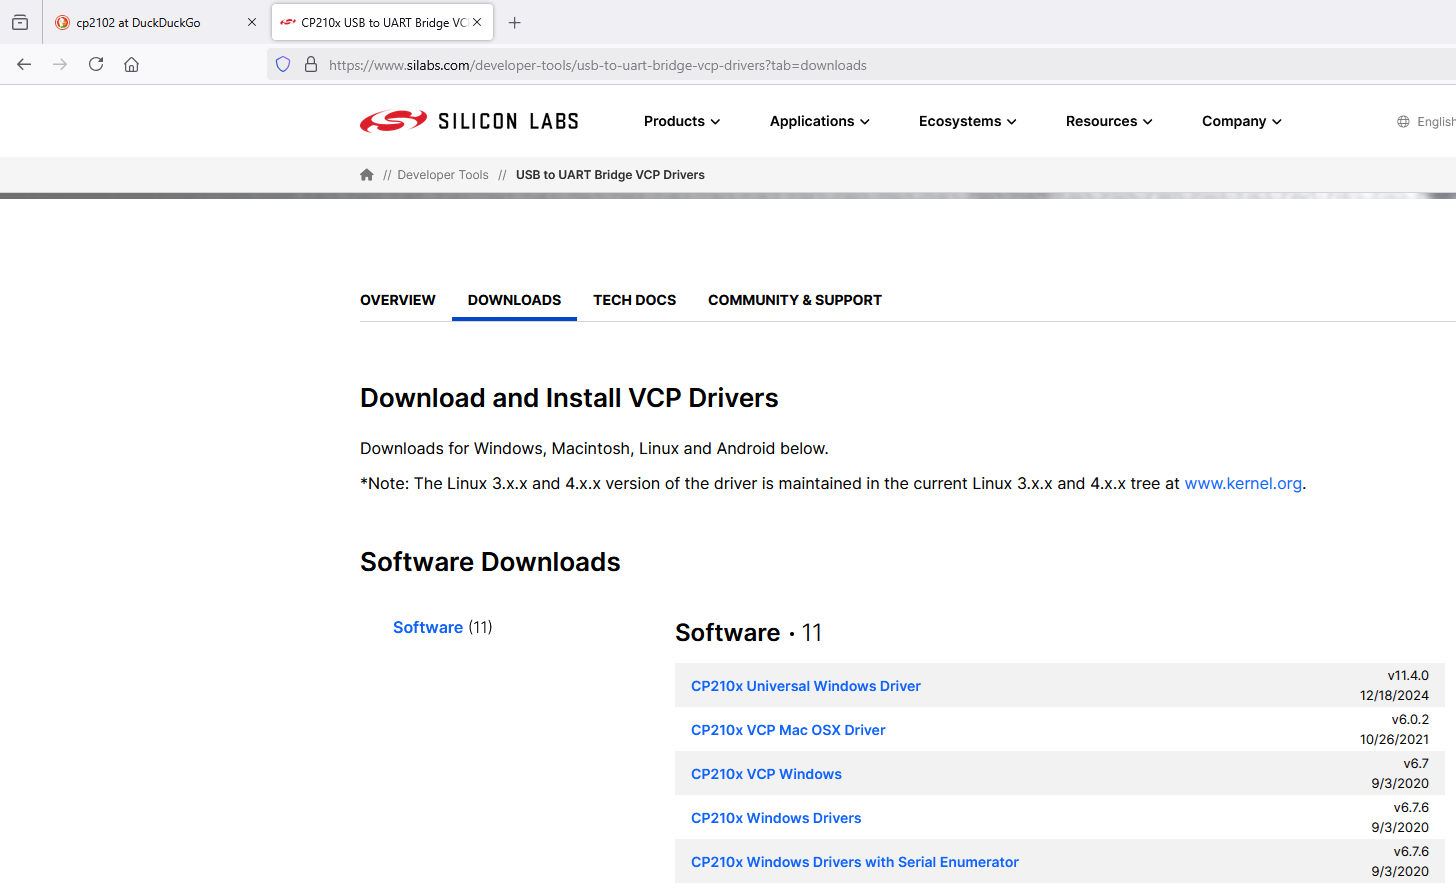
Task: Select the CP210x USB to UART Bridge tab
Action: (x=382, y=22)
